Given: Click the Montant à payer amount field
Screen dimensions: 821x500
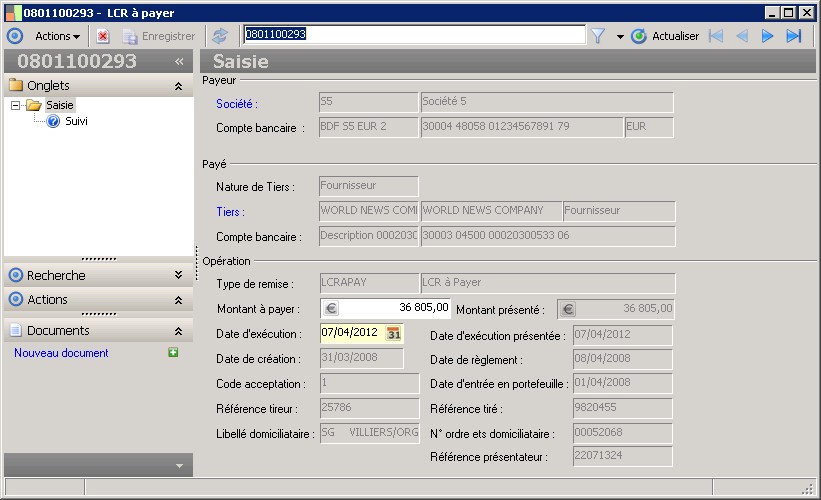Looking at the screenshot, I should (x=385, y=308).
